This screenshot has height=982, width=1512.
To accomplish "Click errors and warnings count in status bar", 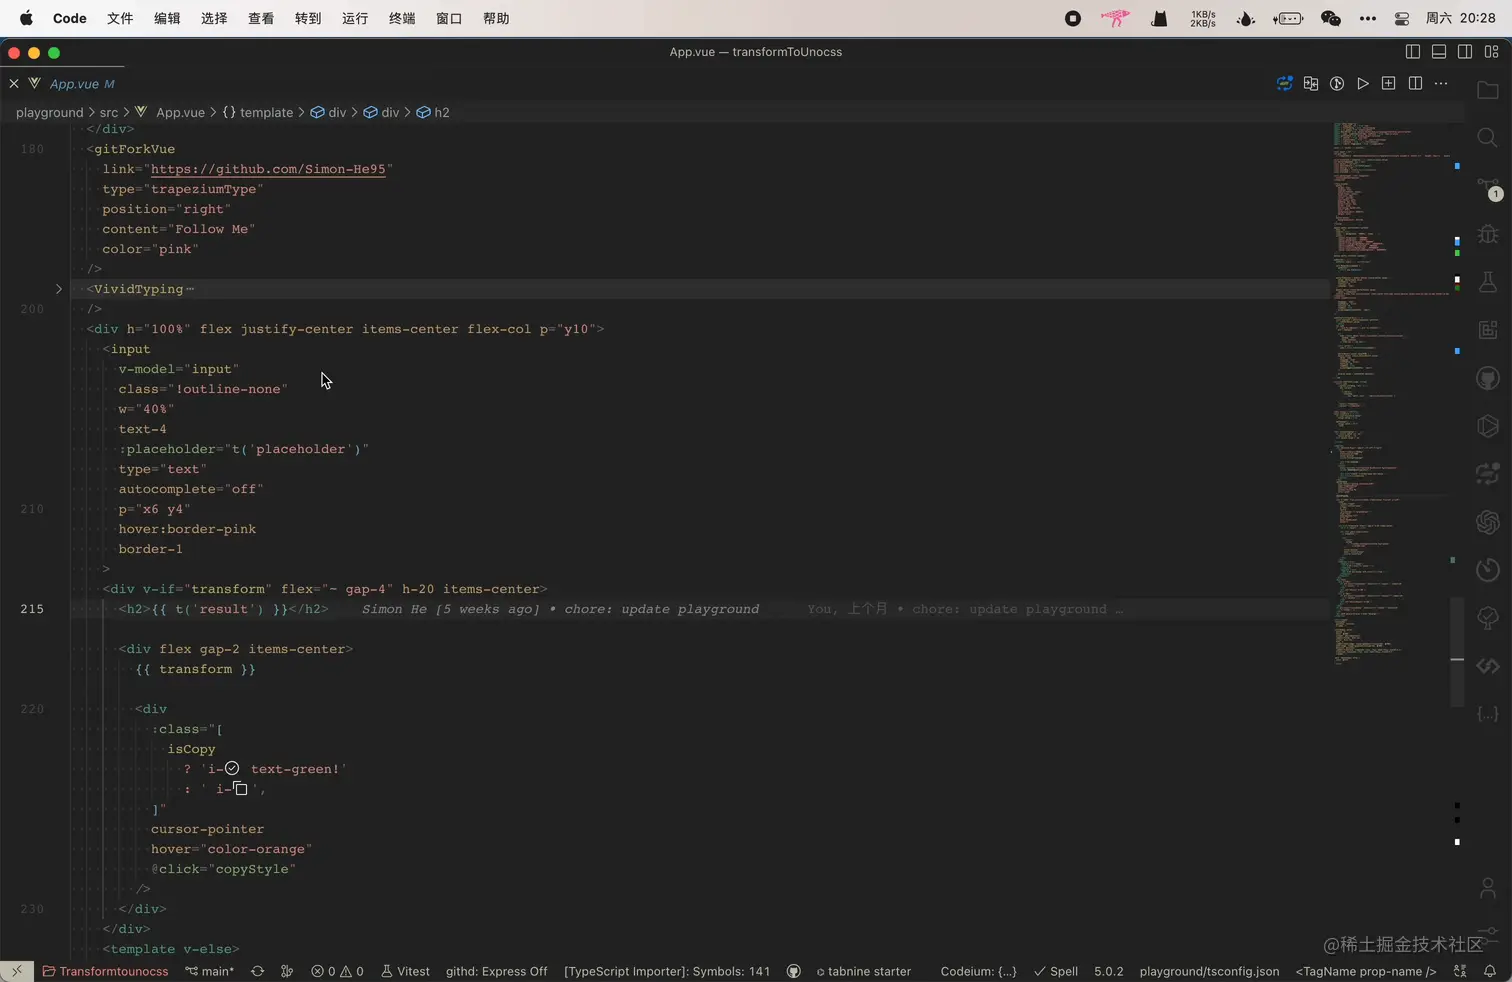I will 337,971.
